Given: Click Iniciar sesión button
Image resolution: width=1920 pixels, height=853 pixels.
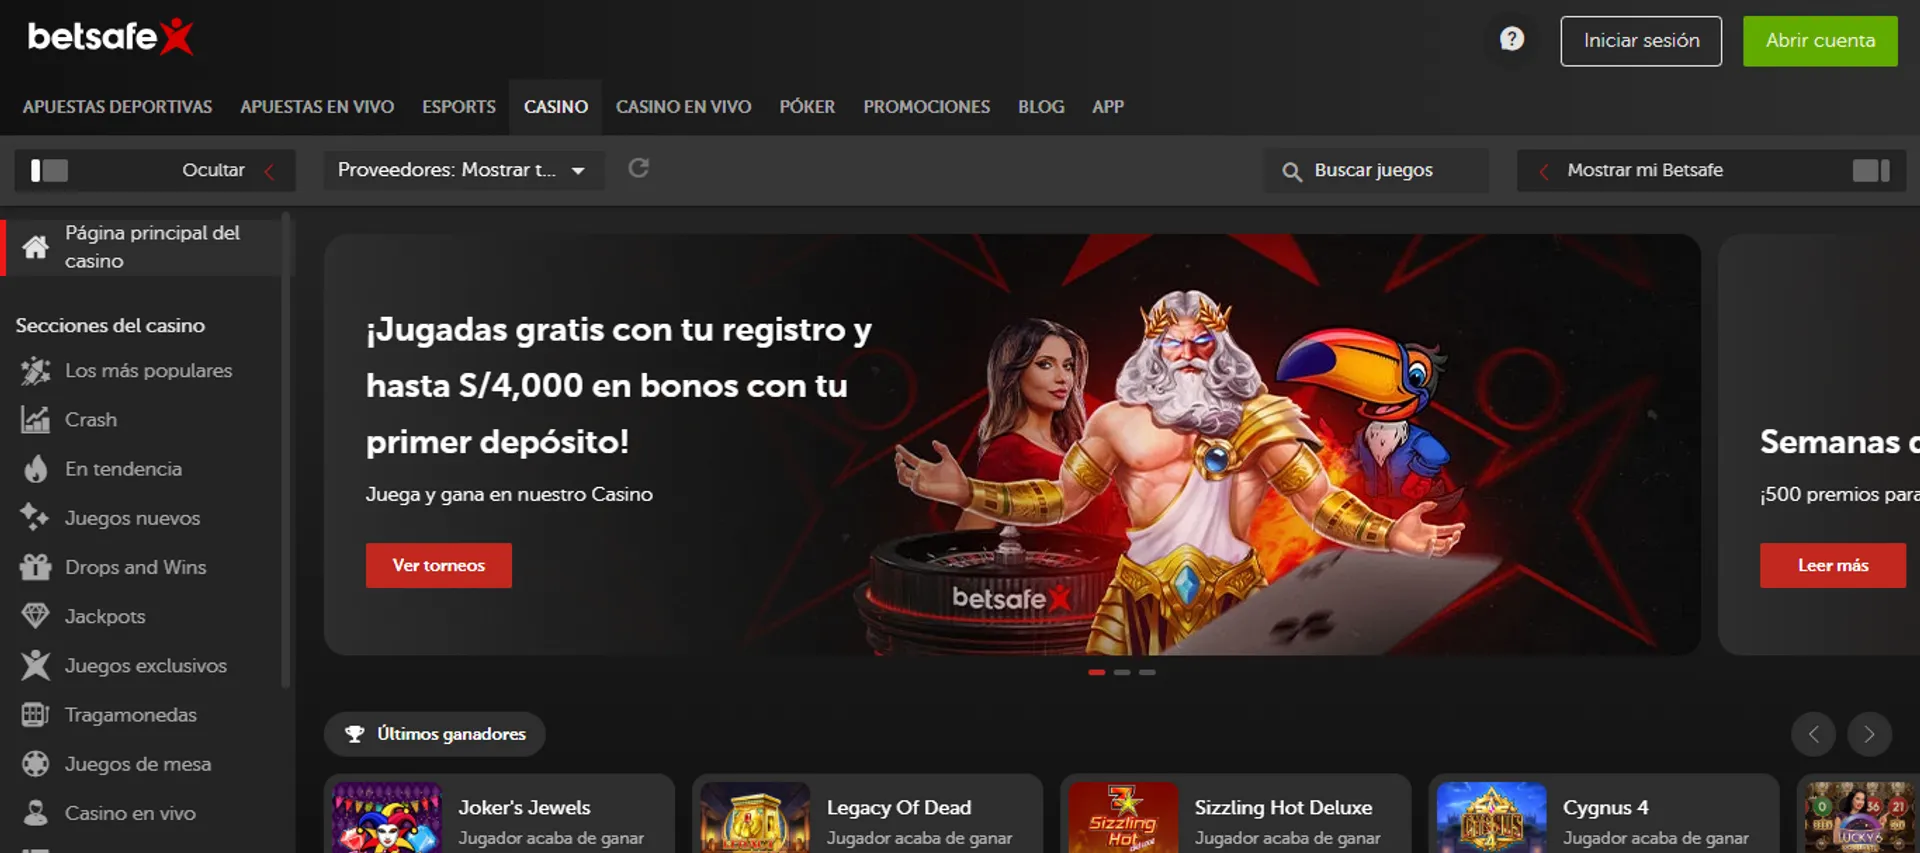Looking at the screenshot, I should click(1641, 41).
